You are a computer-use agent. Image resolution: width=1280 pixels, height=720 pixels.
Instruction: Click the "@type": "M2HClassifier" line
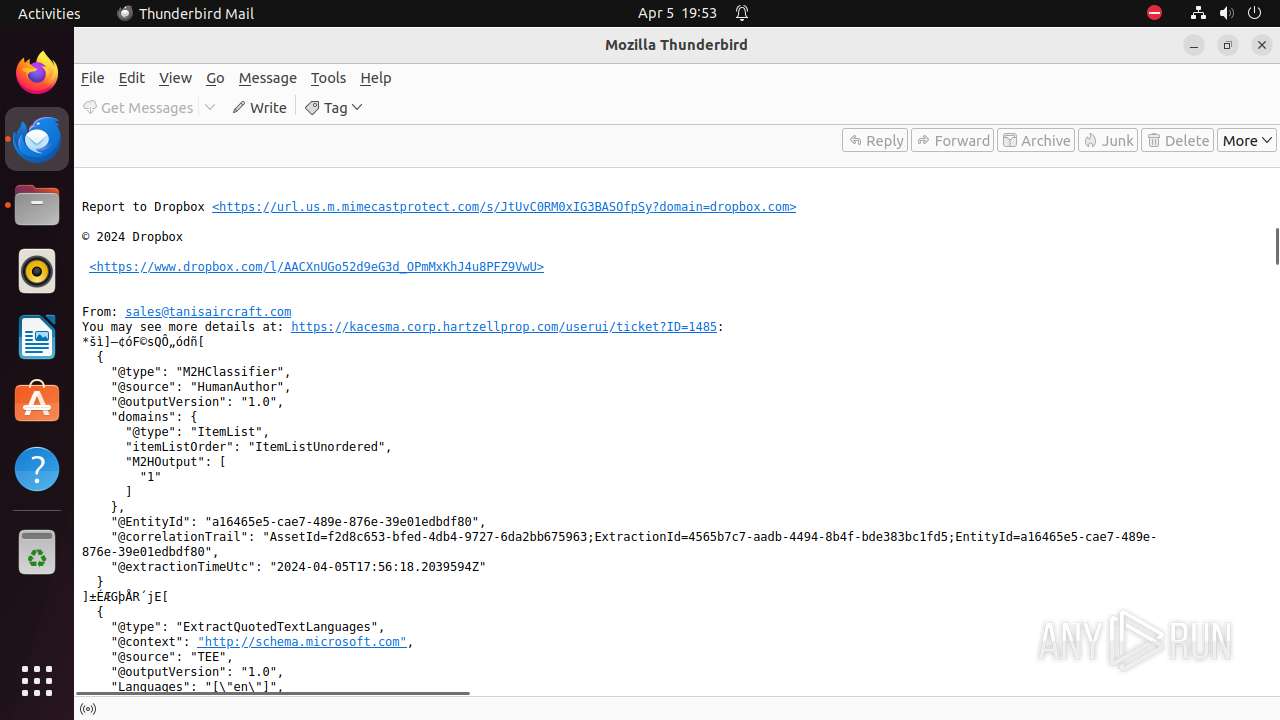201,372
